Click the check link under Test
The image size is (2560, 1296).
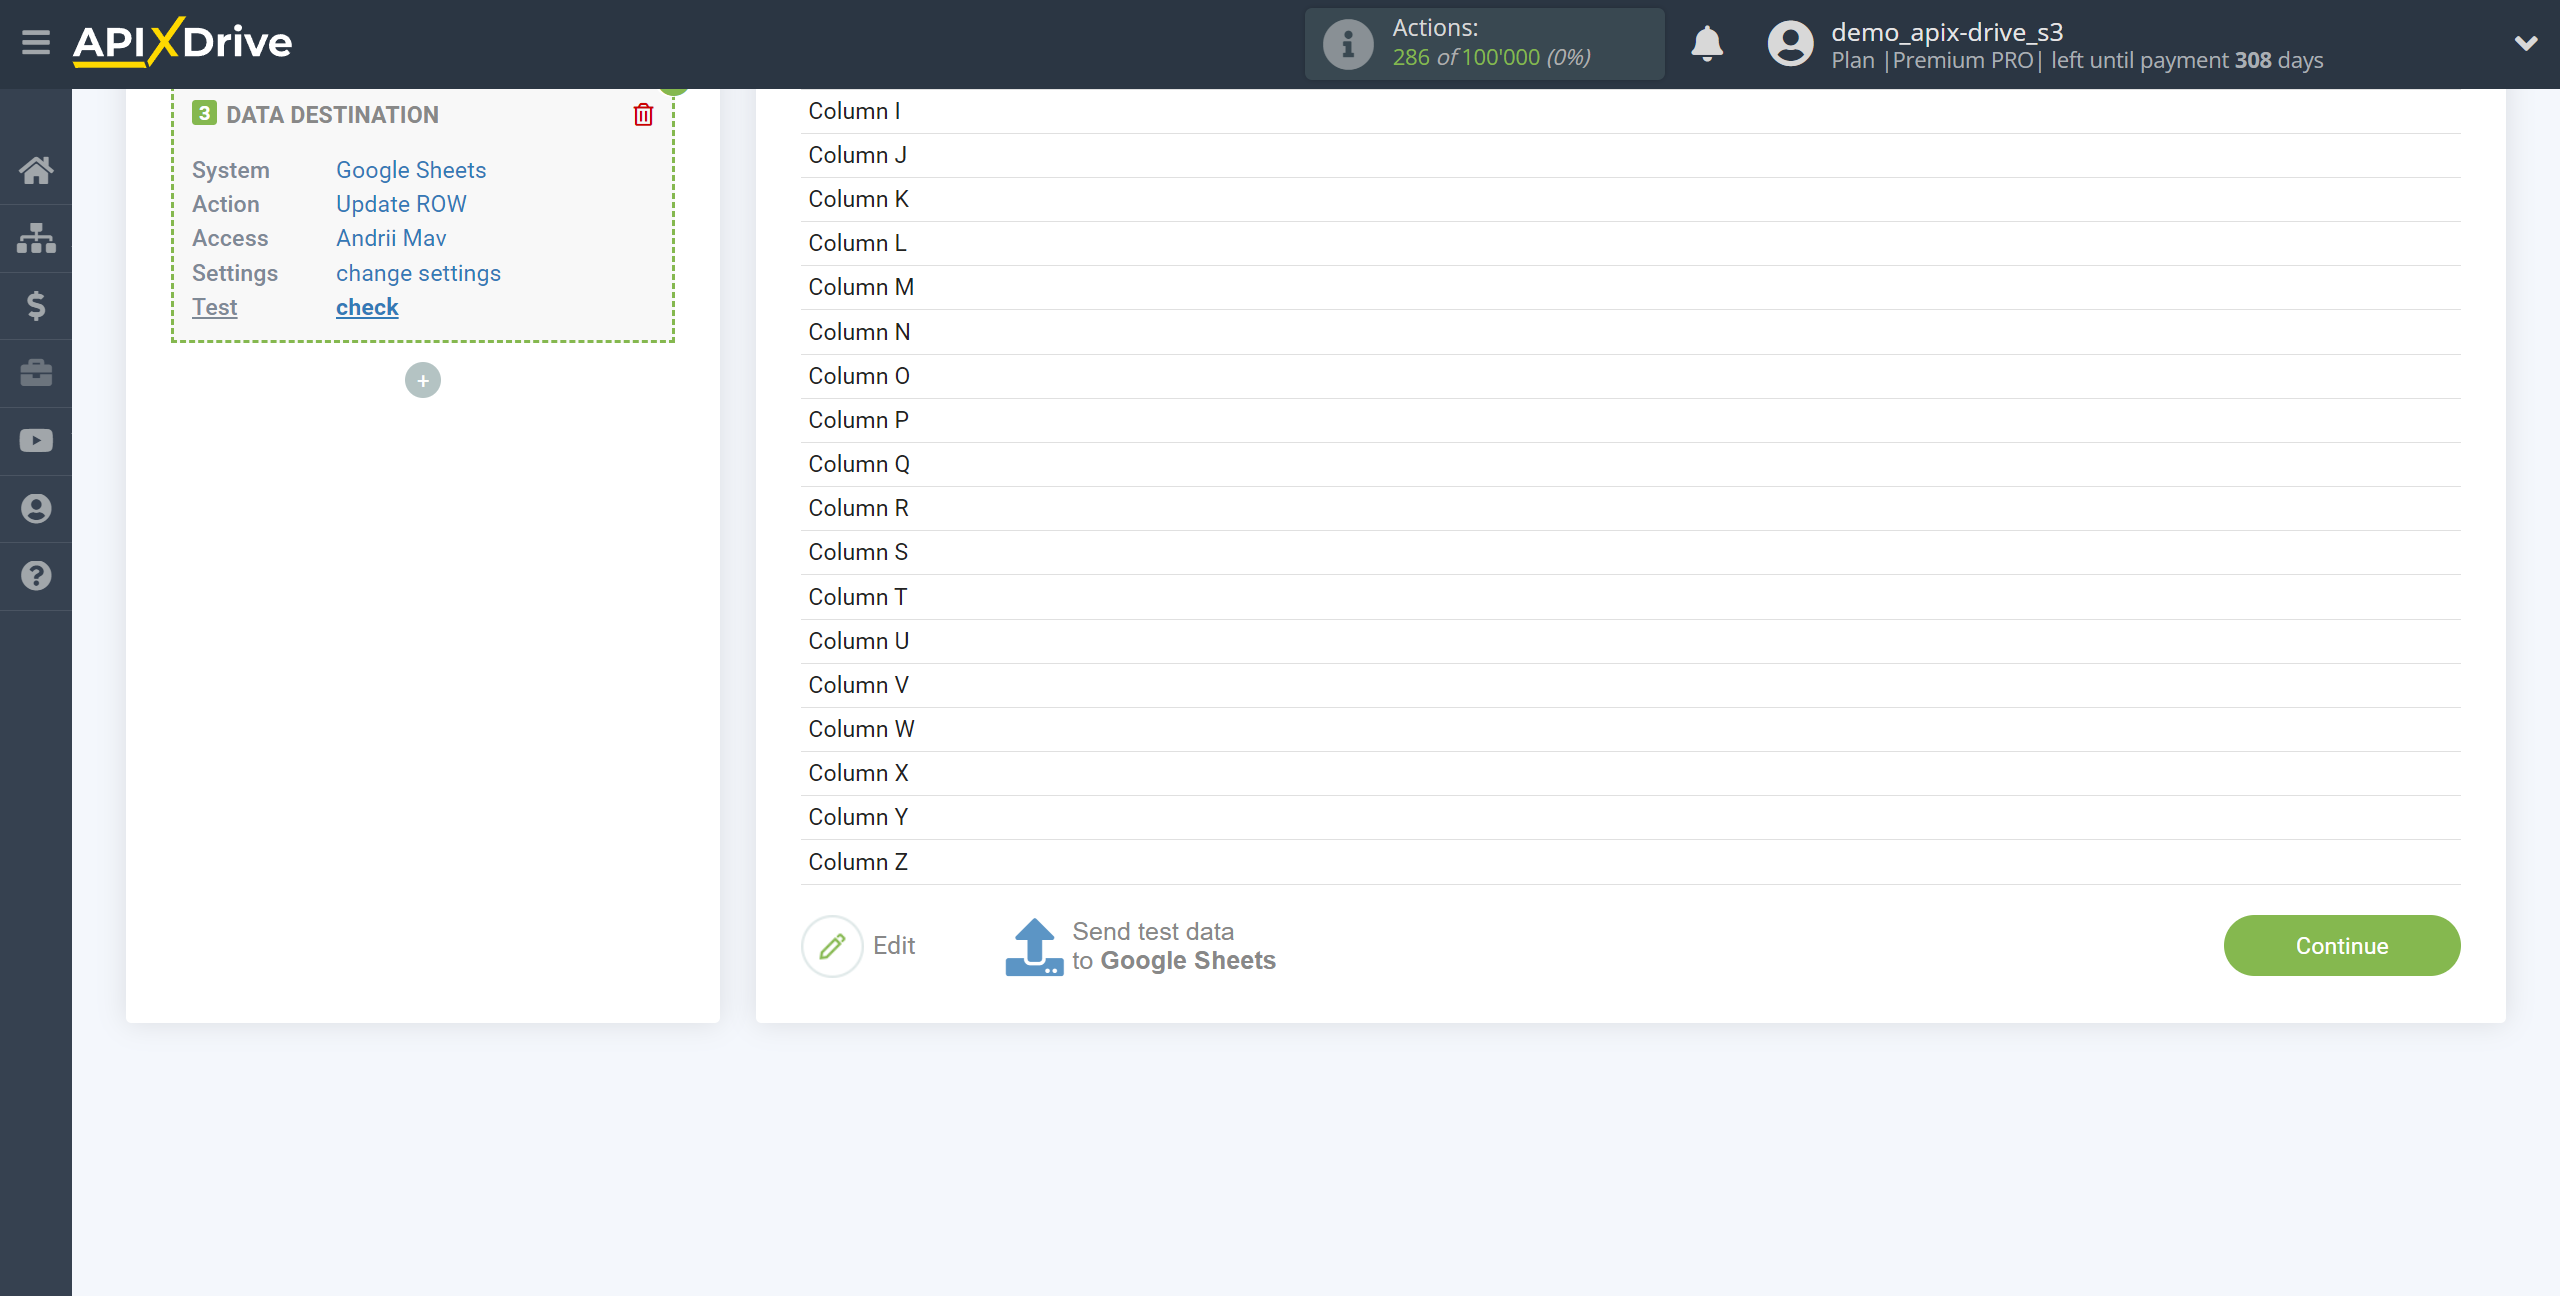365,306
